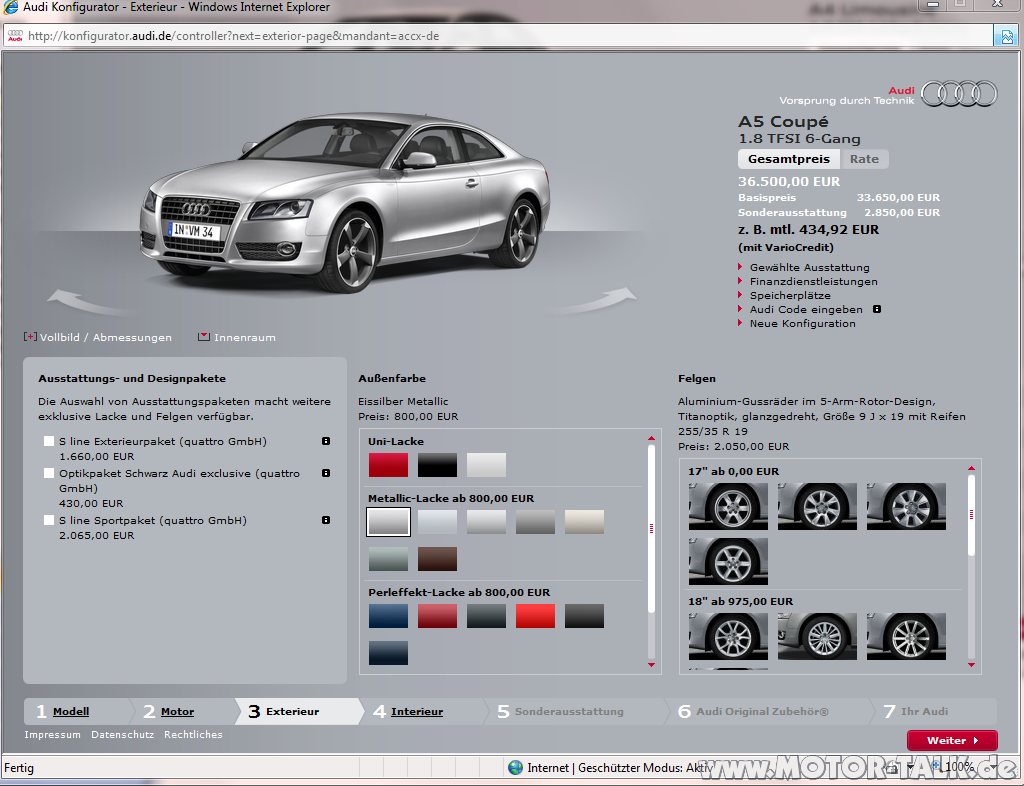The height and width of the screenshot is (786, 1024).
Task: Select the brown Metallic-Lack swatch
Action: [x=437, y=559]
